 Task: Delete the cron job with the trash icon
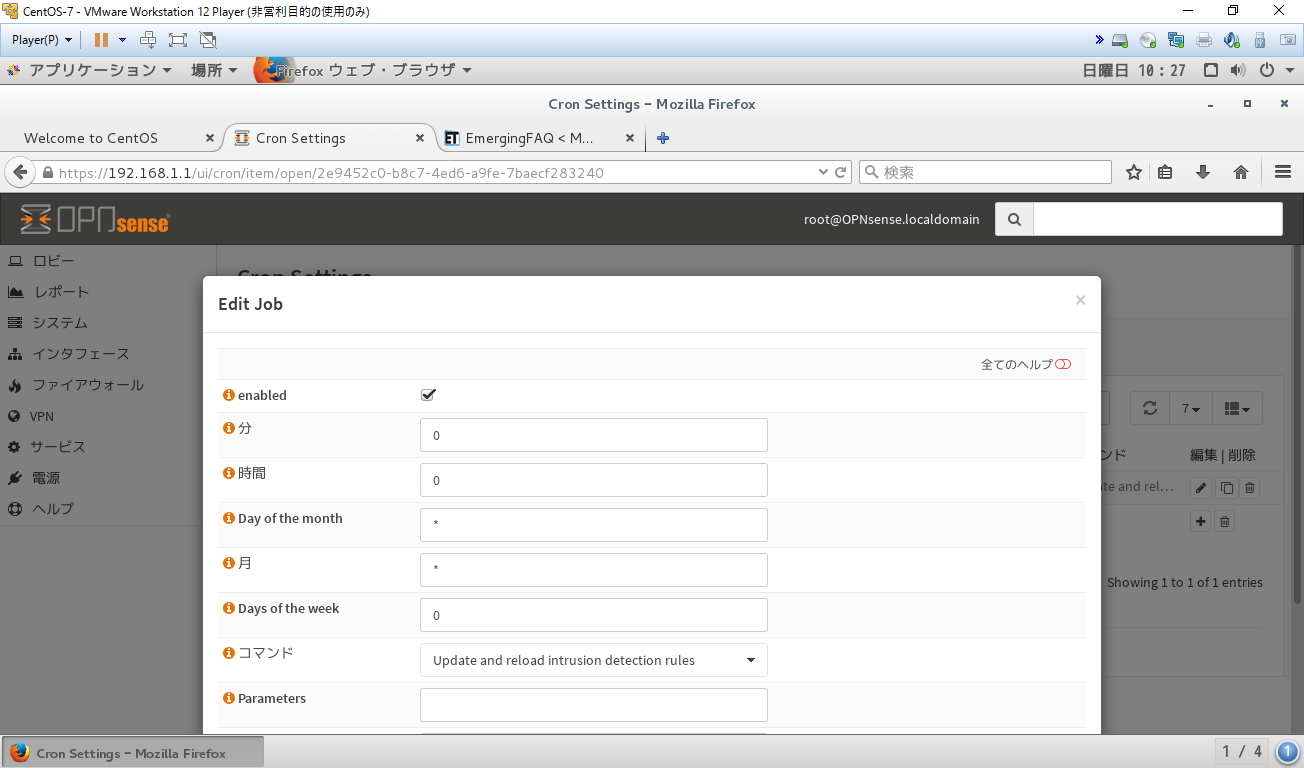(x=1249, y=487)
